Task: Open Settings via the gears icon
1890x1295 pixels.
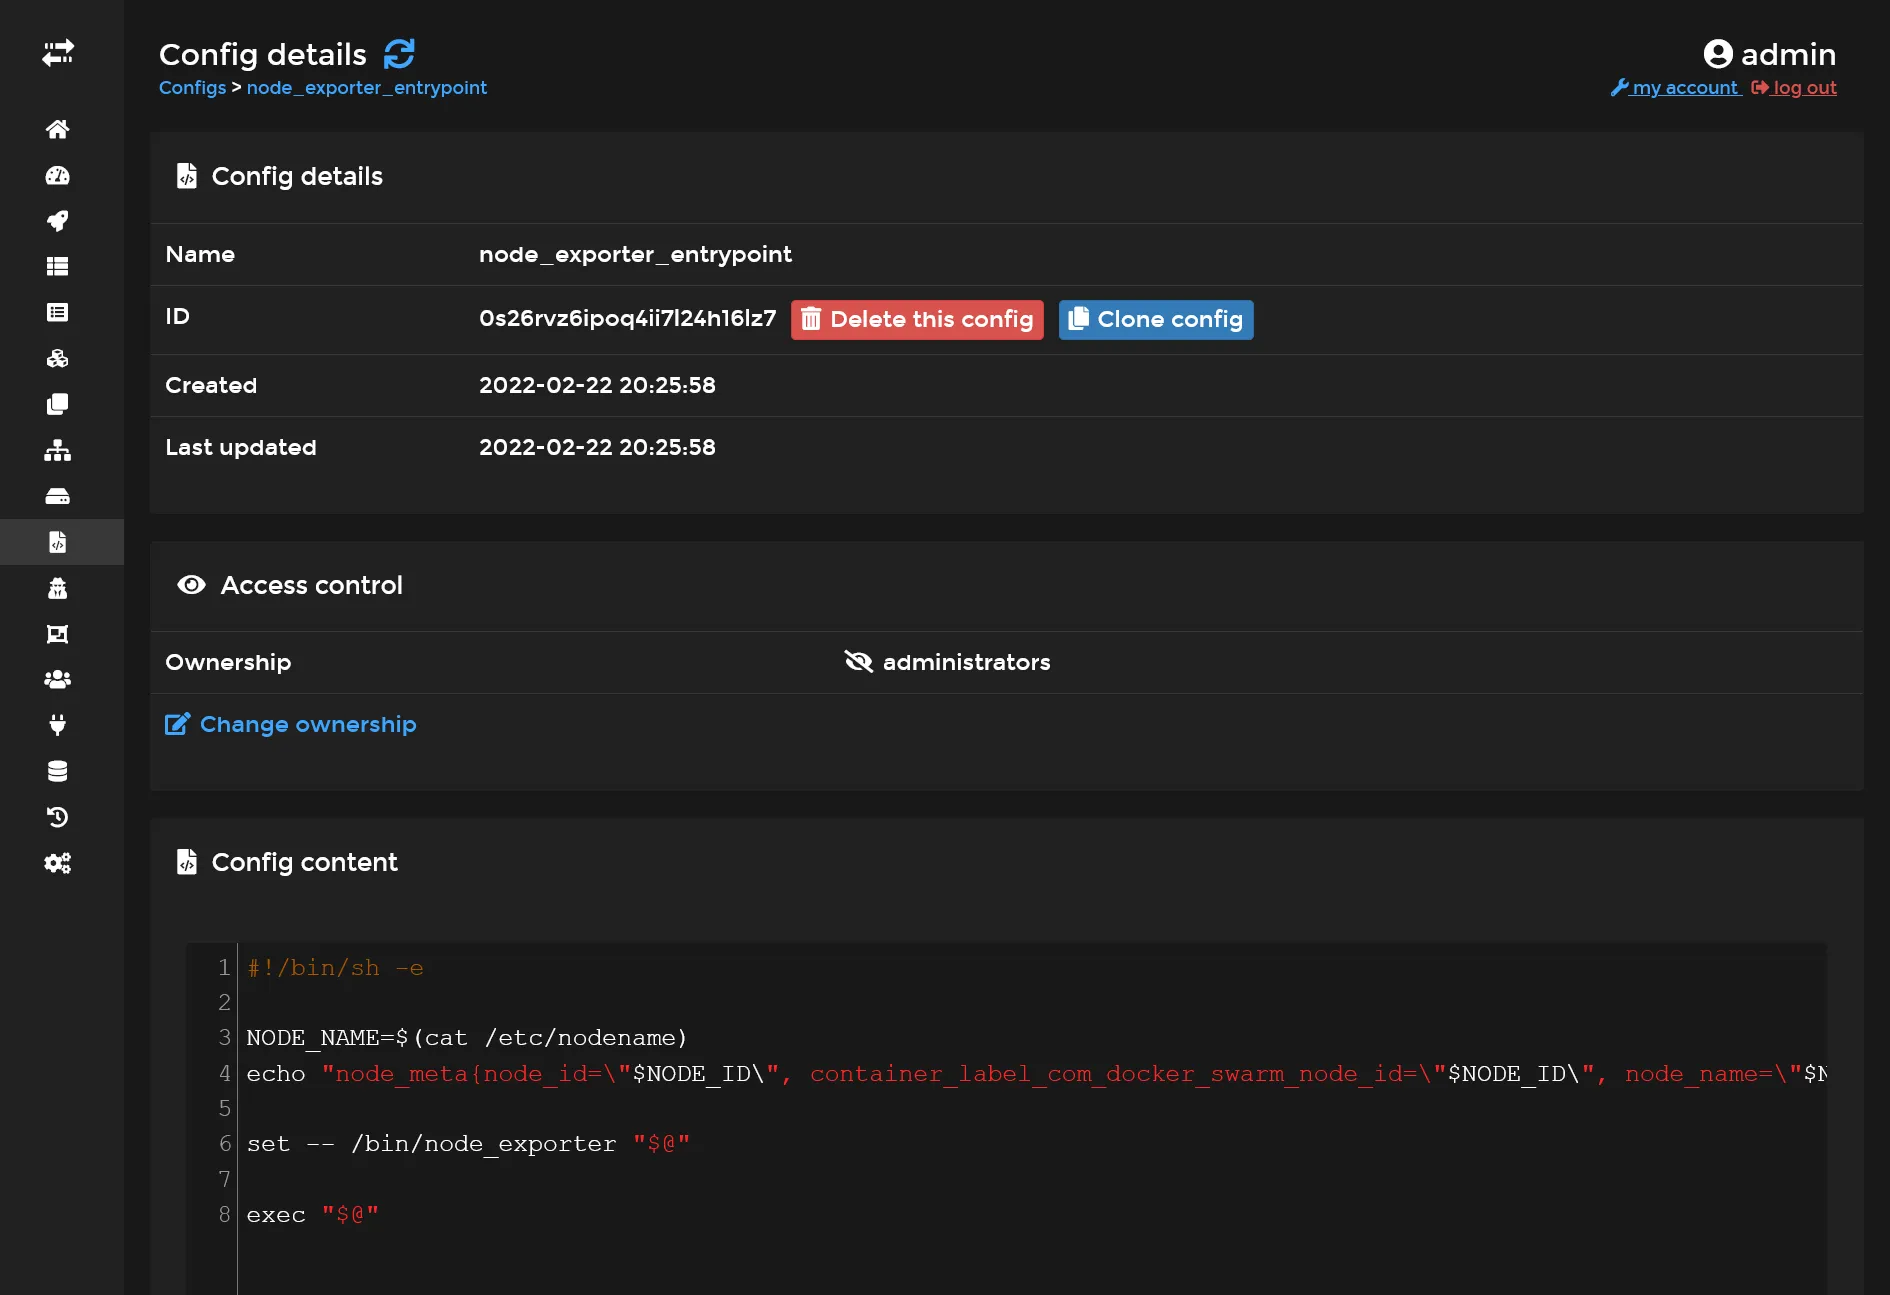Action: tap(59, 862)
